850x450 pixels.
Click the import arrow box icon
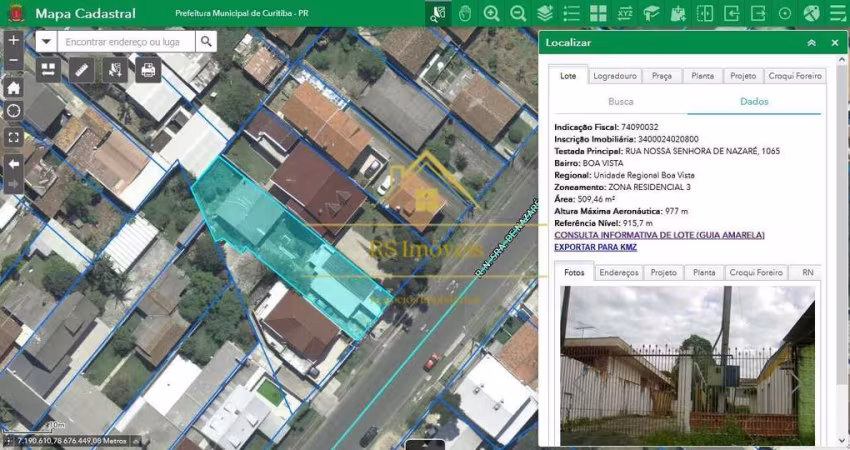click(731, 13)
